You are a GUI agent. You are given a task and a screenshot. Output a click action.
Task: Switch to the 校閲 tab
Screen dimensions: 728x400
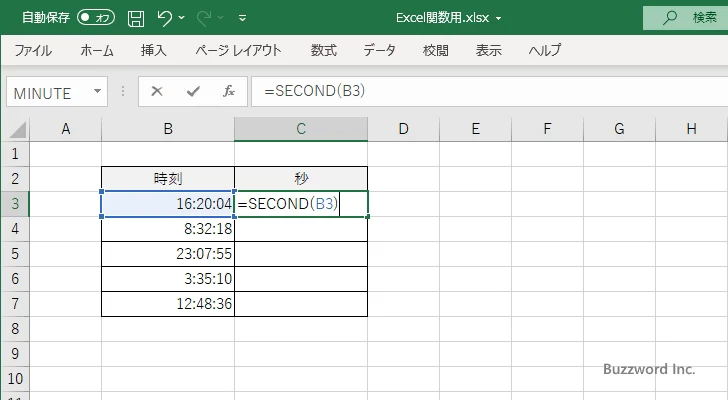click(436, 50)
